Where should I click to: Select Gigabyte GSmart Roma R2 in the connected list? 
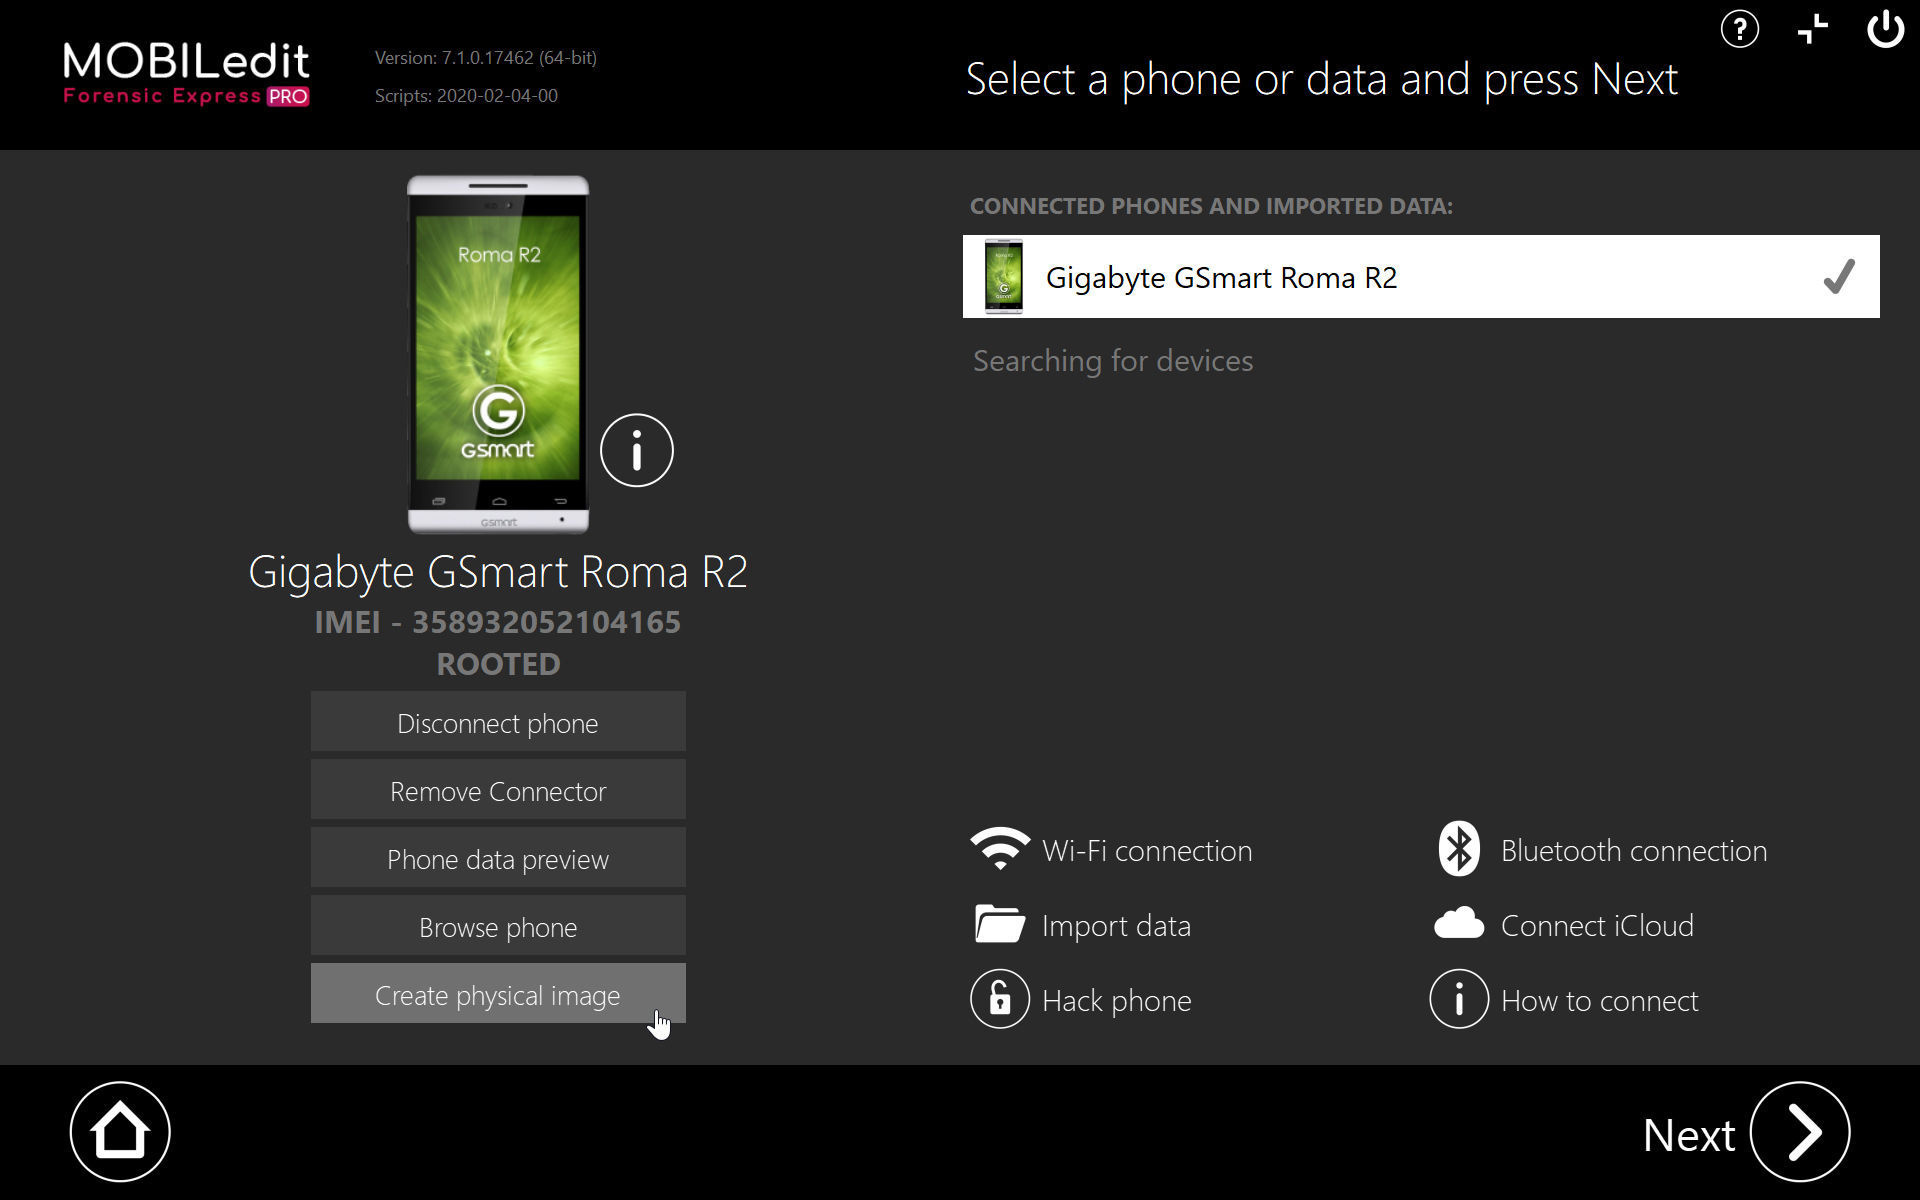coord(1221,277)
